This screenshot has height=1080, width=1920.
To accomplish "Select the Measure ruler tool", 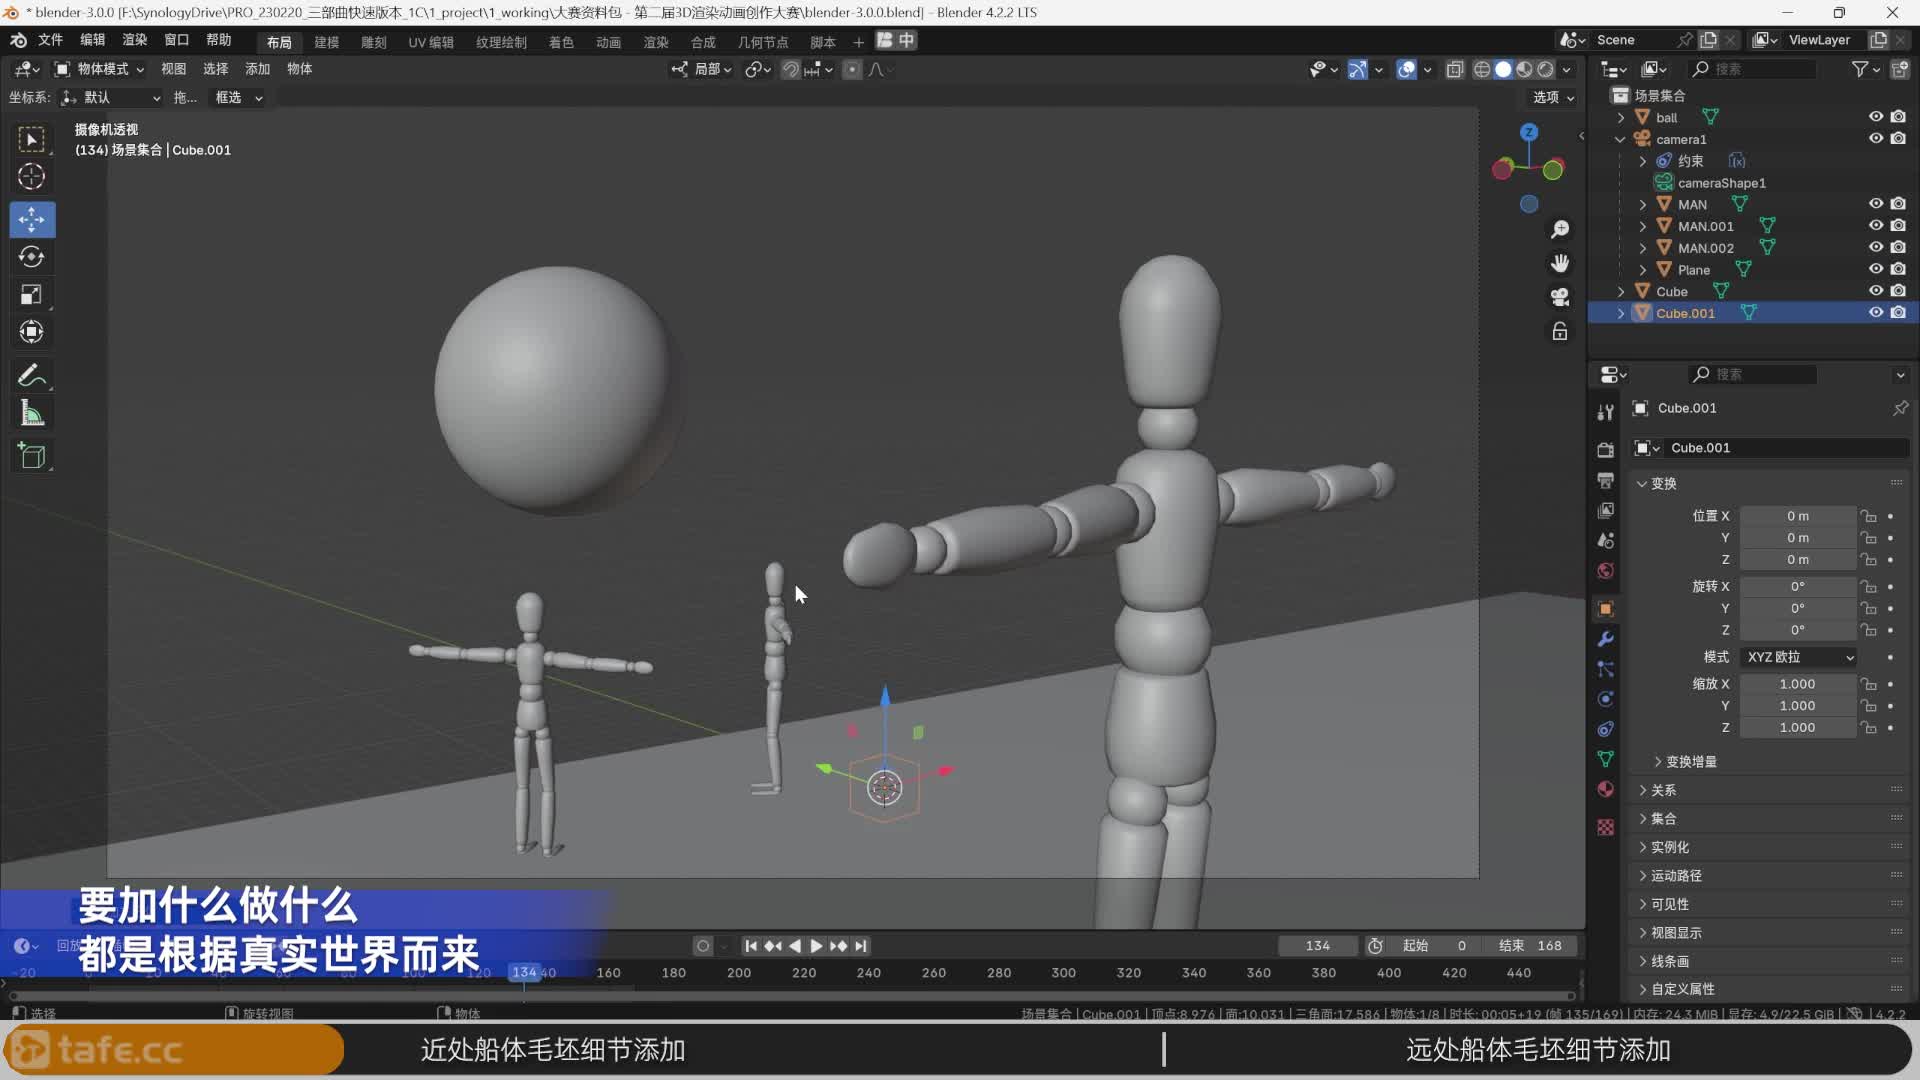I will (x=32, y=413).
